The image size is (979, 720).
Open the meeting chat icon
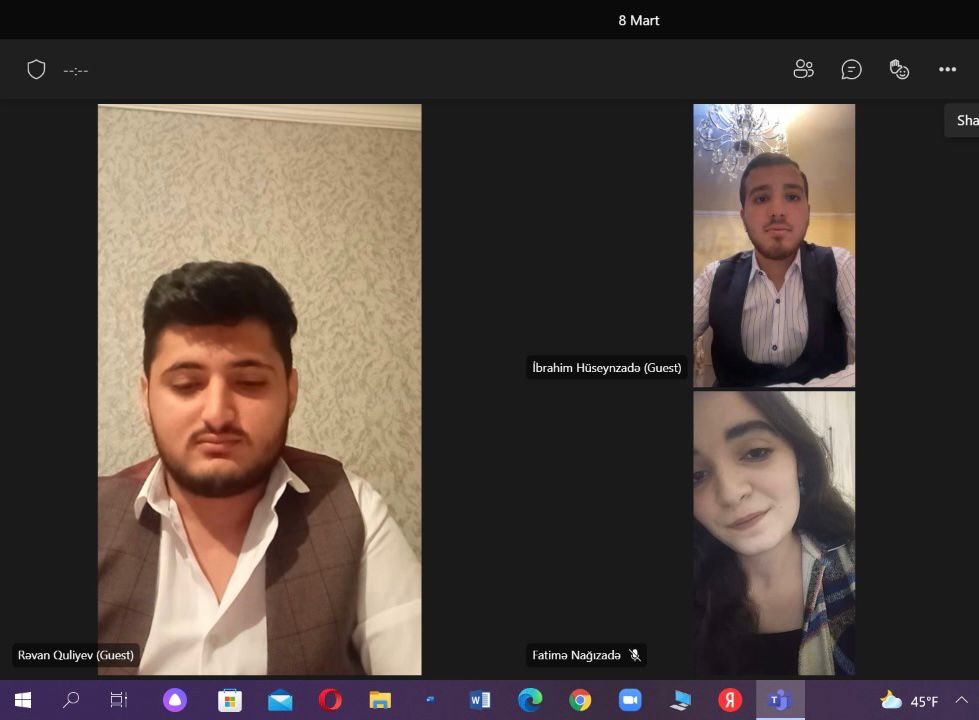pos(851,69)
